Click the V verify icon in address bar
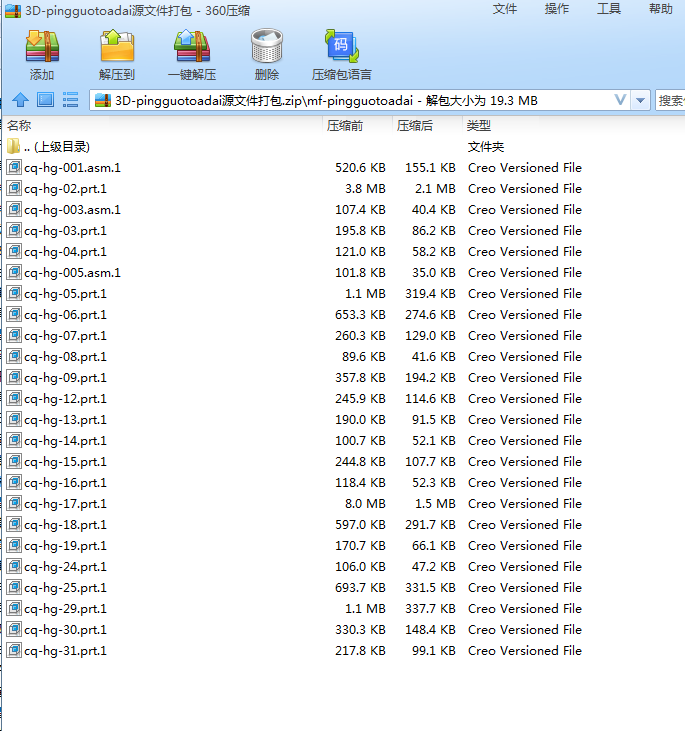 620,100
